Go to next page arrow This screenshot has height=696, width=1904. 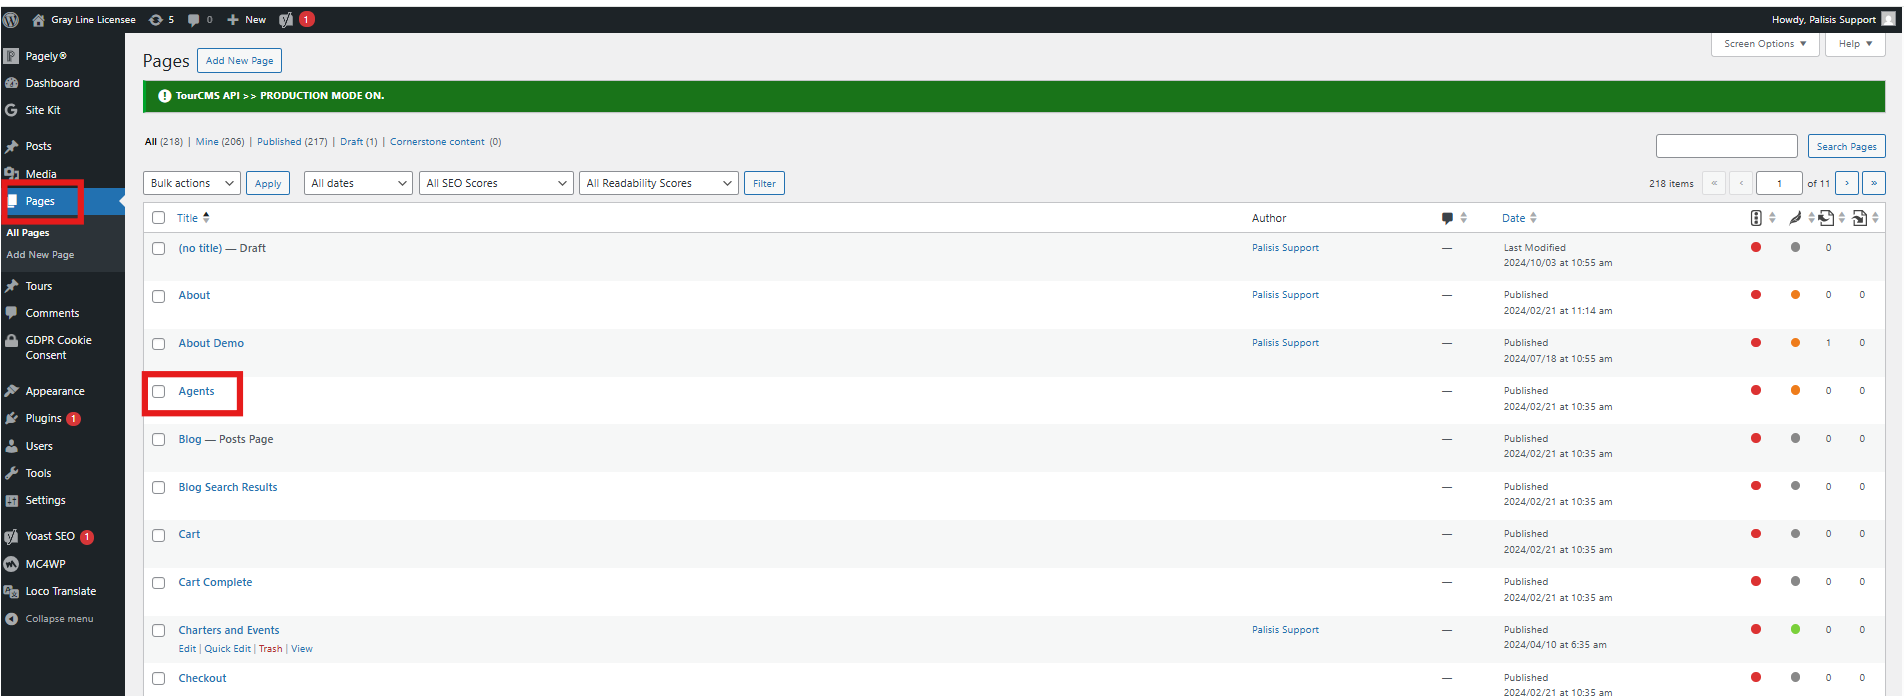[1847, 183]
